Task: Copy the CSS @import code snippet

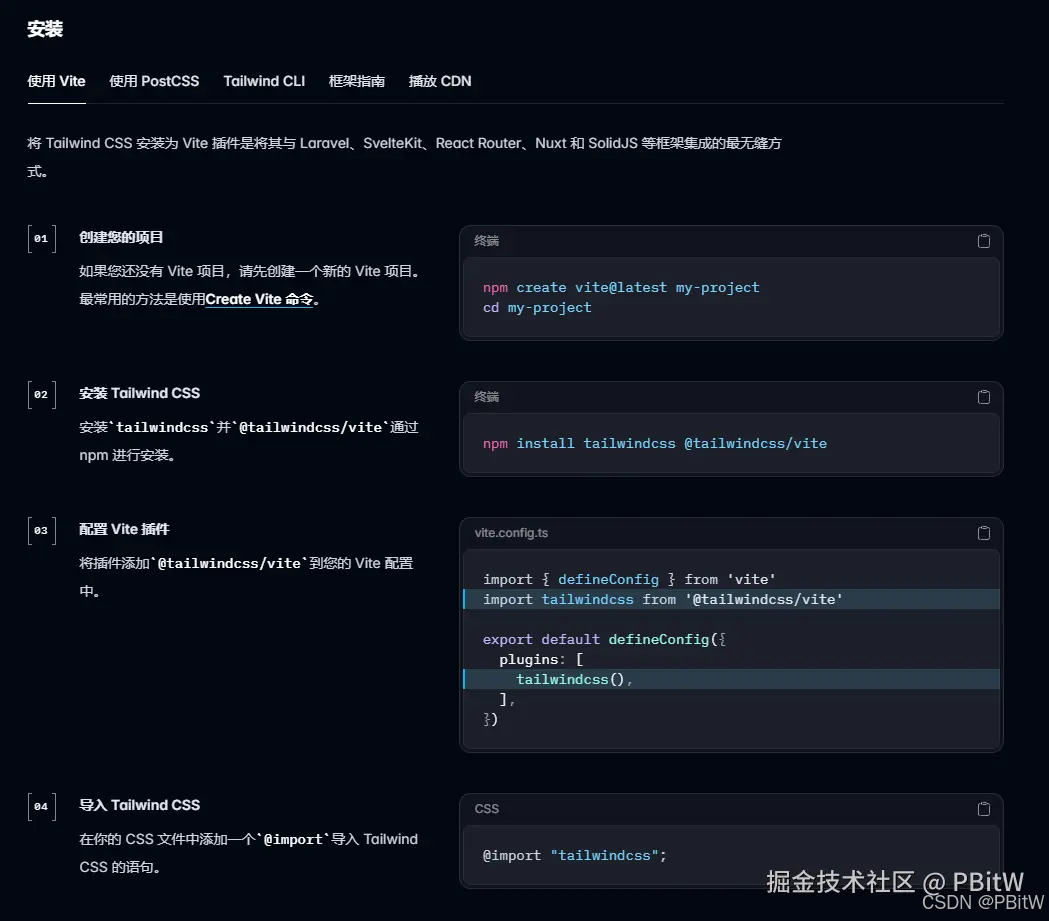Action: pos(983,809)
